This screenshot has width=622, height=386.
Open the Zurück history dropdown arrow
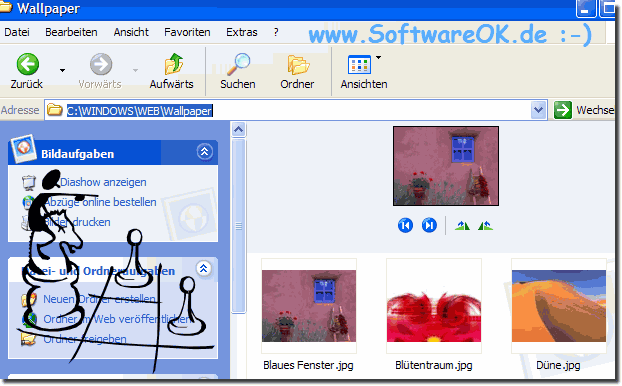pos(62,71)
